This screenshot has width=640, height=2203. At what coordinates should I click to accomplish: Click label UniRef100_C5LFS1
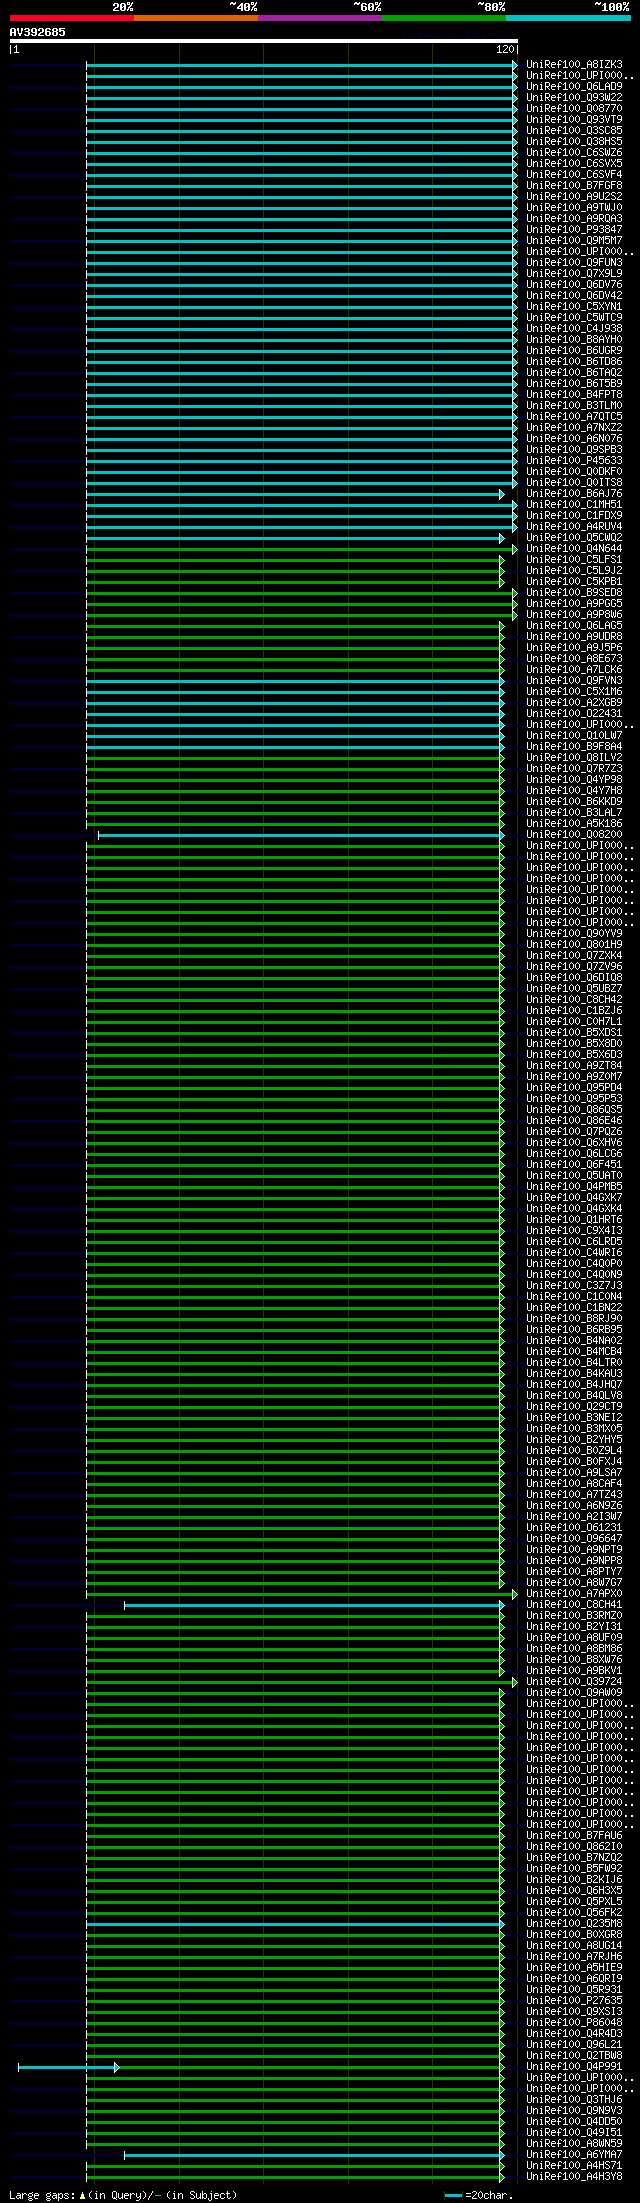coord(574,560)
